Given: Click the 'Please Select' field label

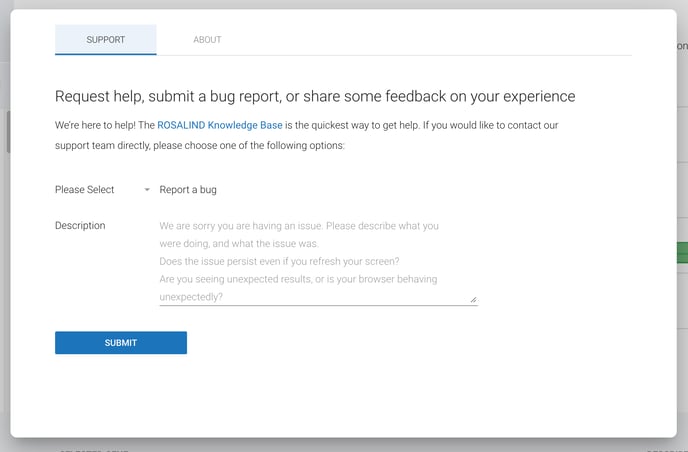Looking at the screenshot, I should coord(84,190).
